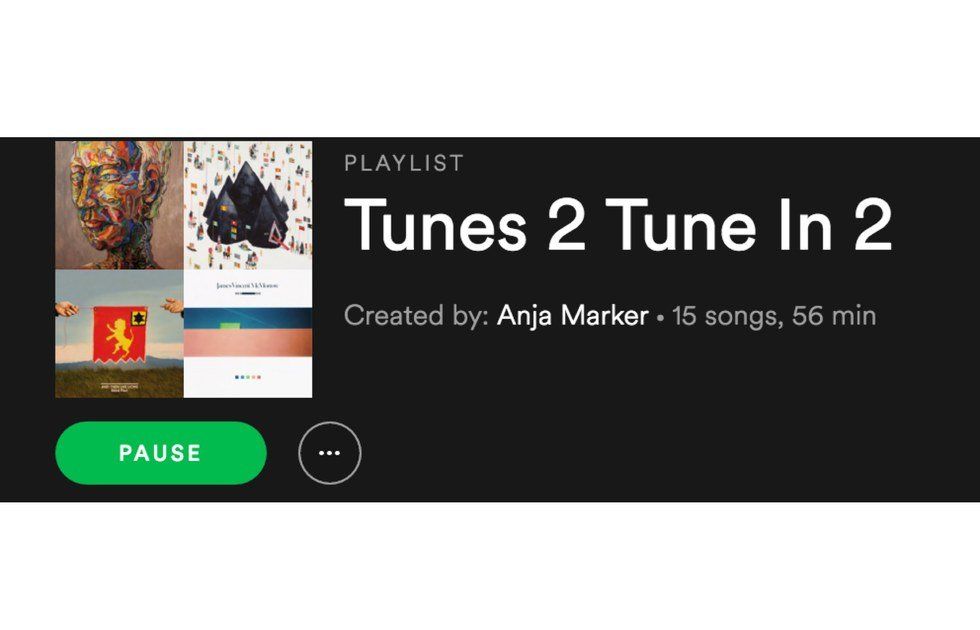This screenshot has width=980, height=630.
Task: Open the three-dot more options menu
Action: [x=329, y=453]
